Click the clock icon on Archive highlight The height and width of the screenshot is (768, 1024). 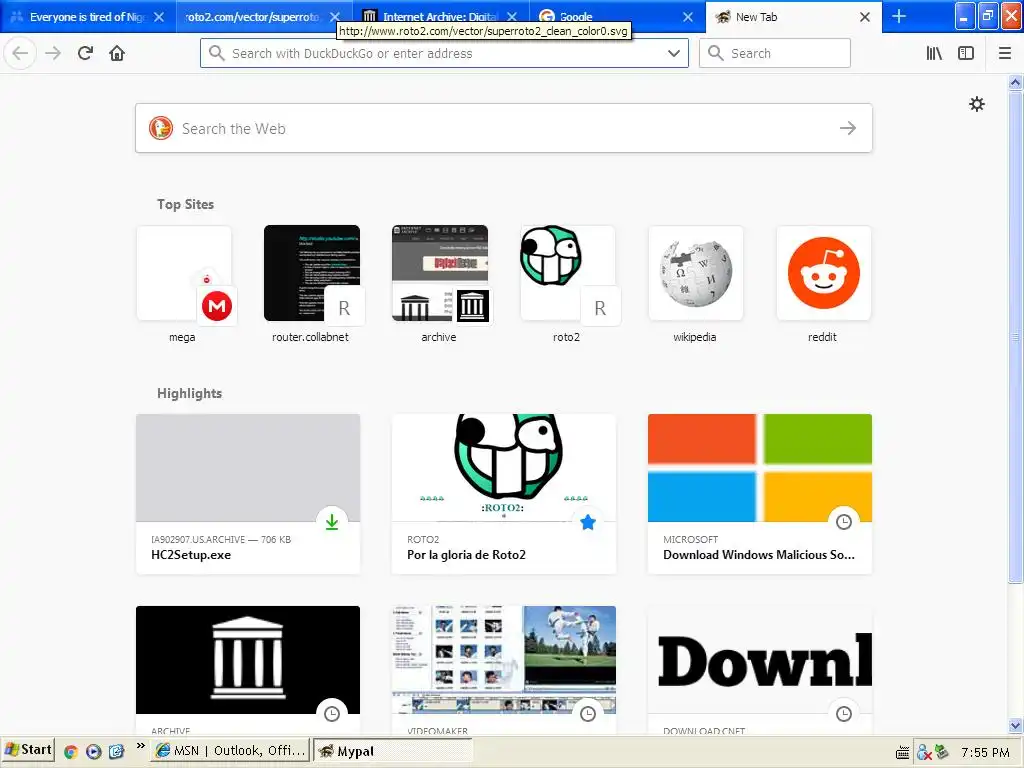click(x=332, y=714)
